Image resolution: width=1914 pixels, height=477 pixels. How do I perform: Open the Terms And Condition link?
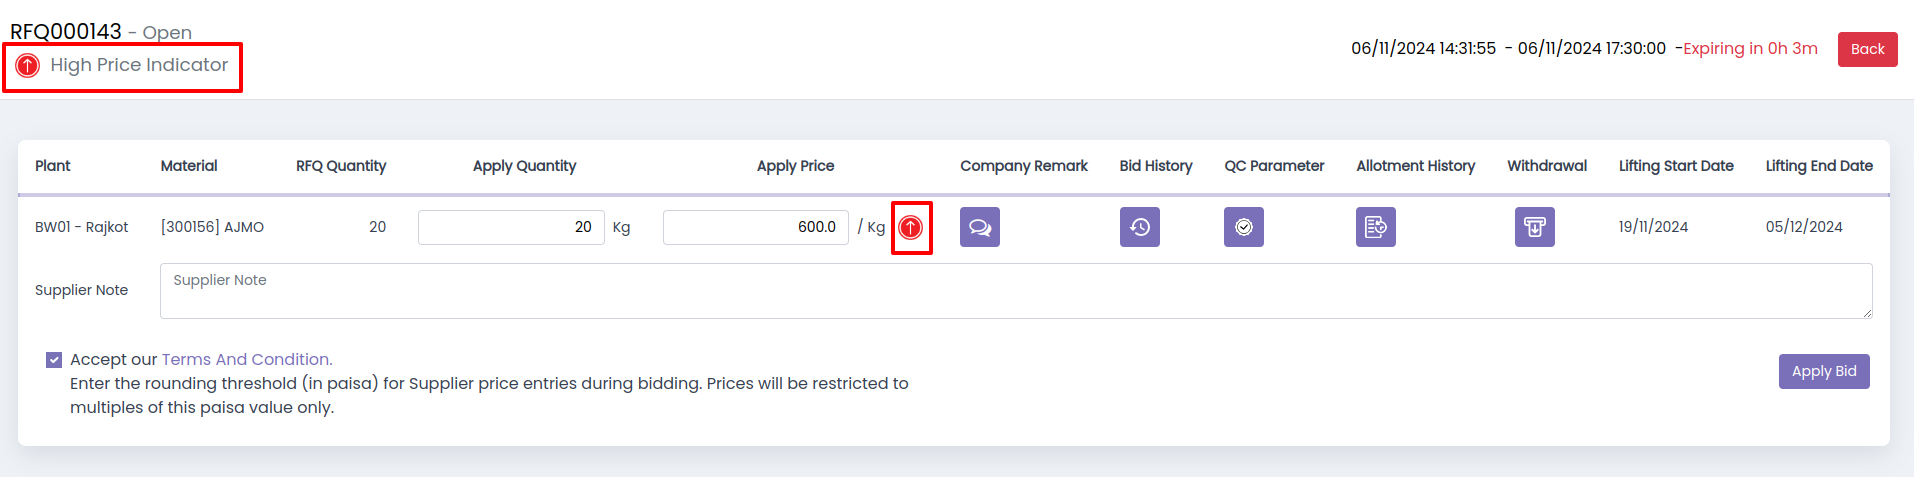[x=247, y=359]
